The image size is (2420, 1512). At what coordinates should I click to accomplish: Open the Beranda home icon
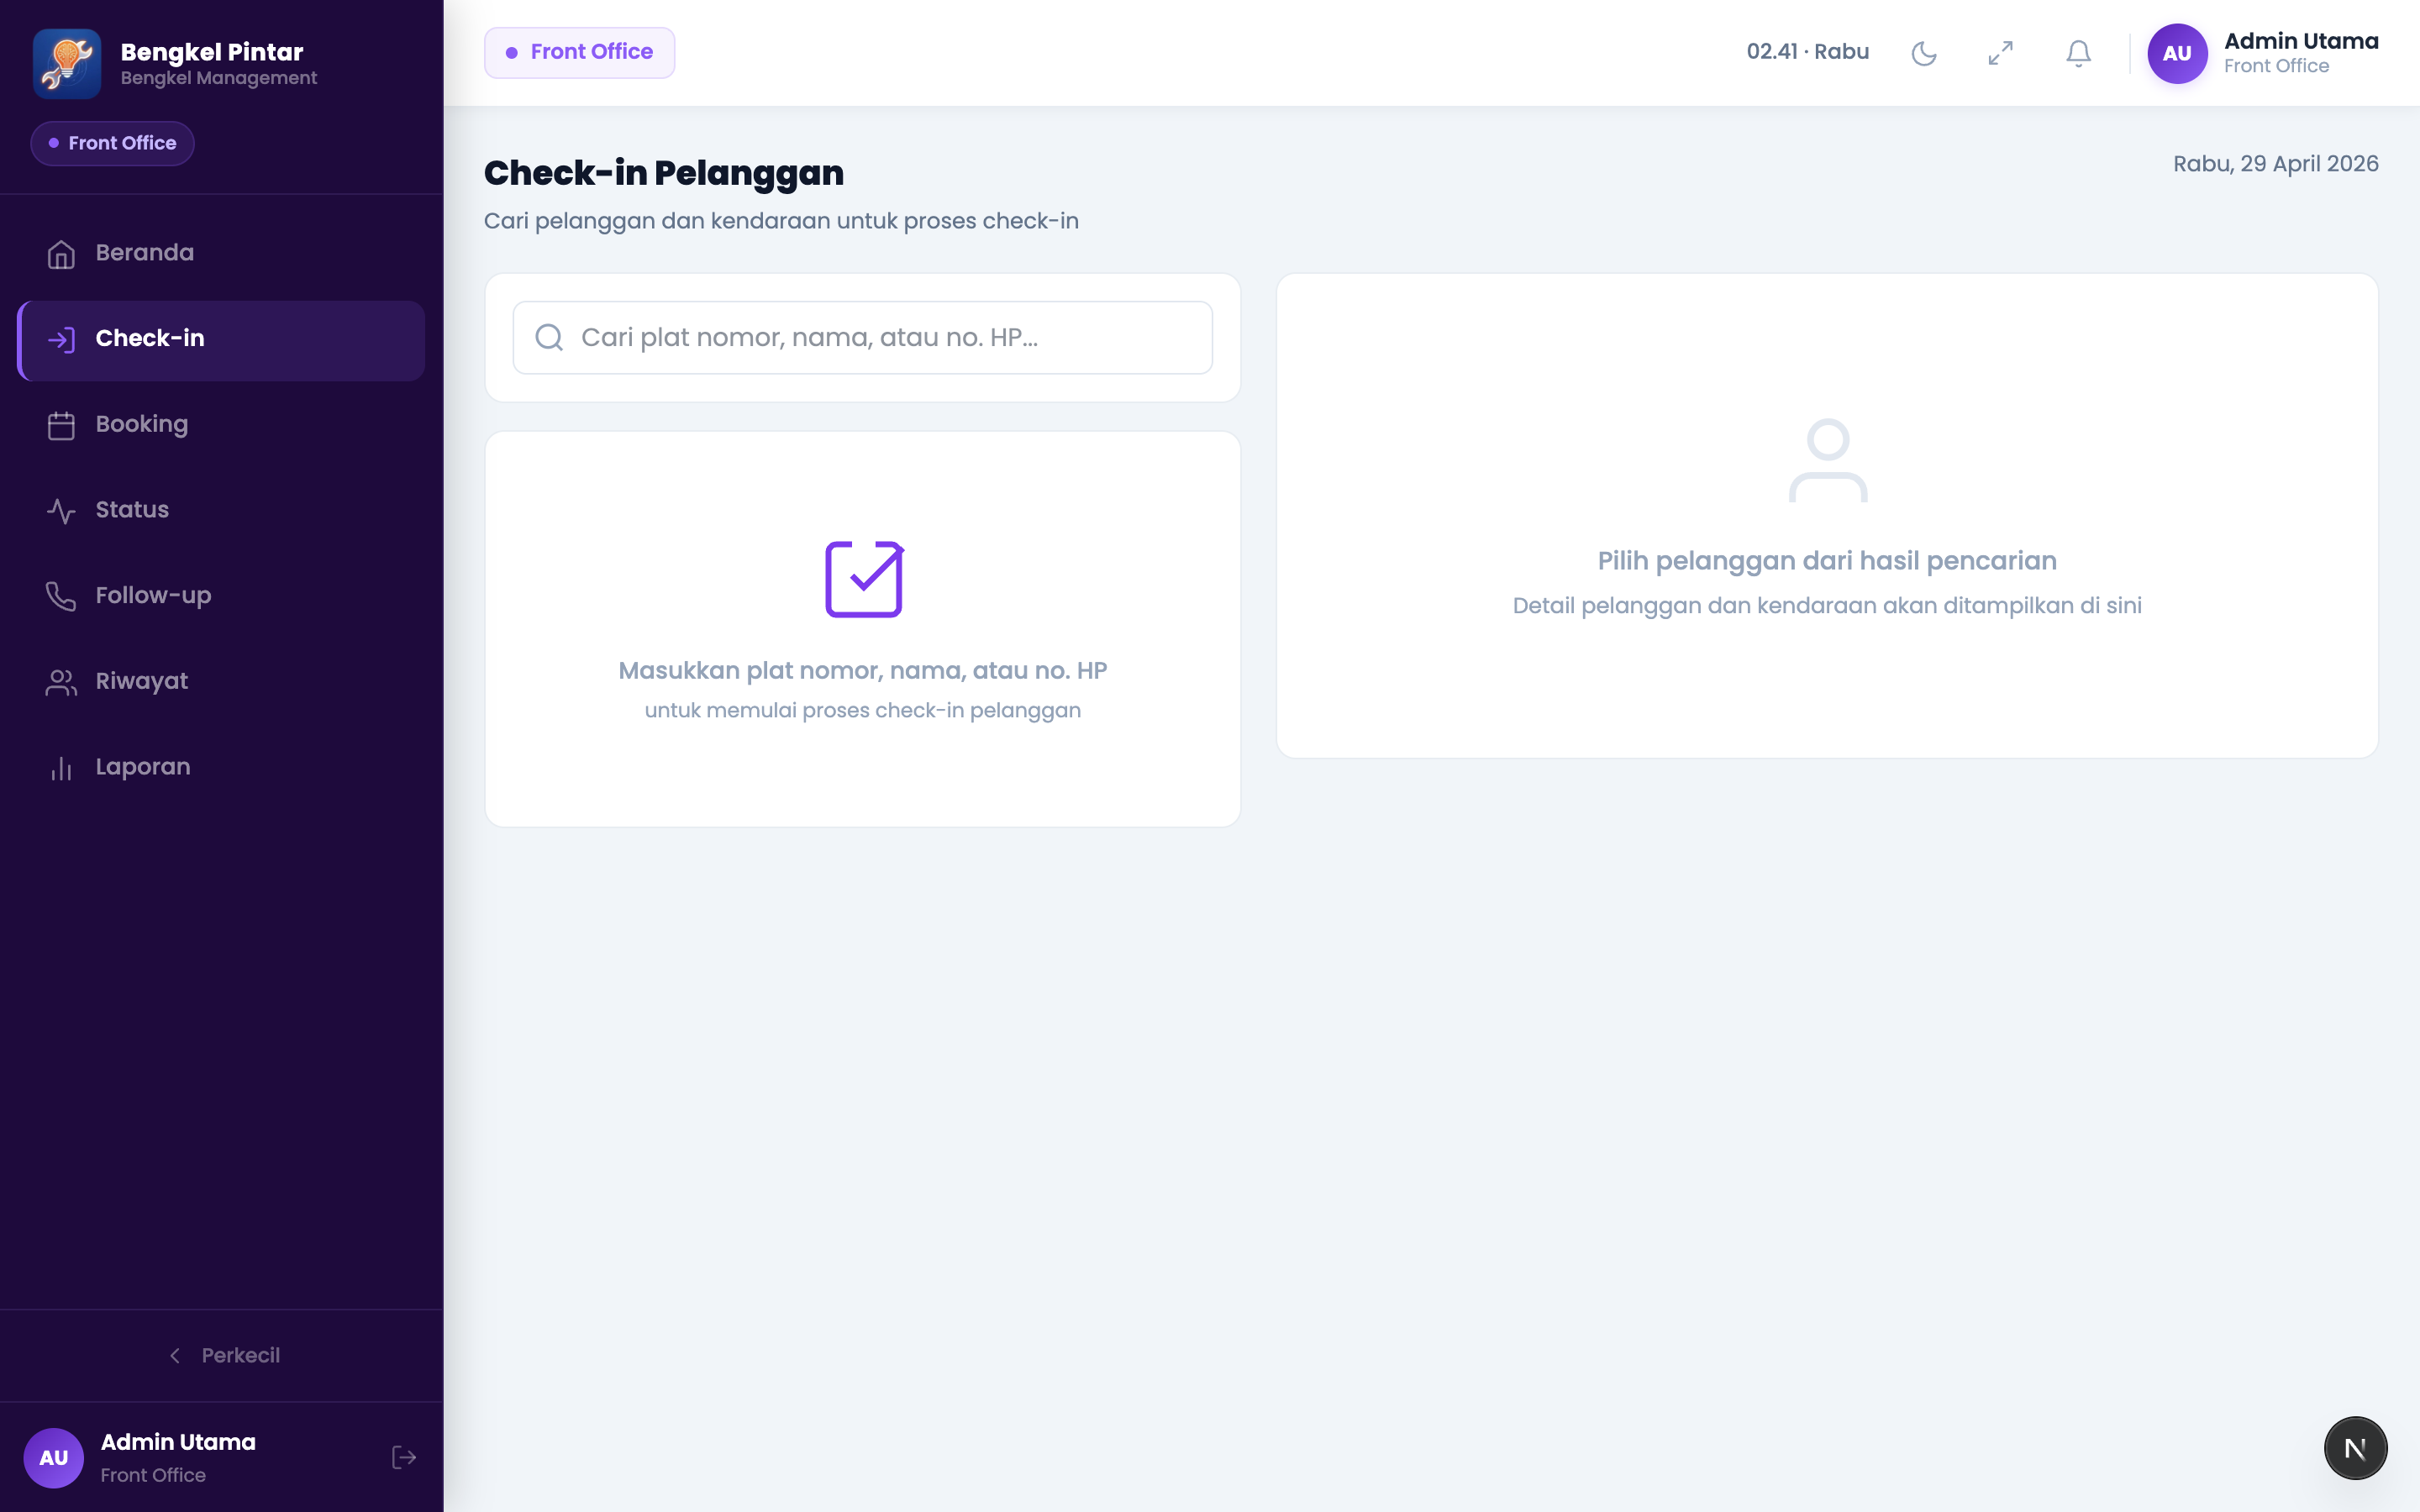tap(61, 254)
